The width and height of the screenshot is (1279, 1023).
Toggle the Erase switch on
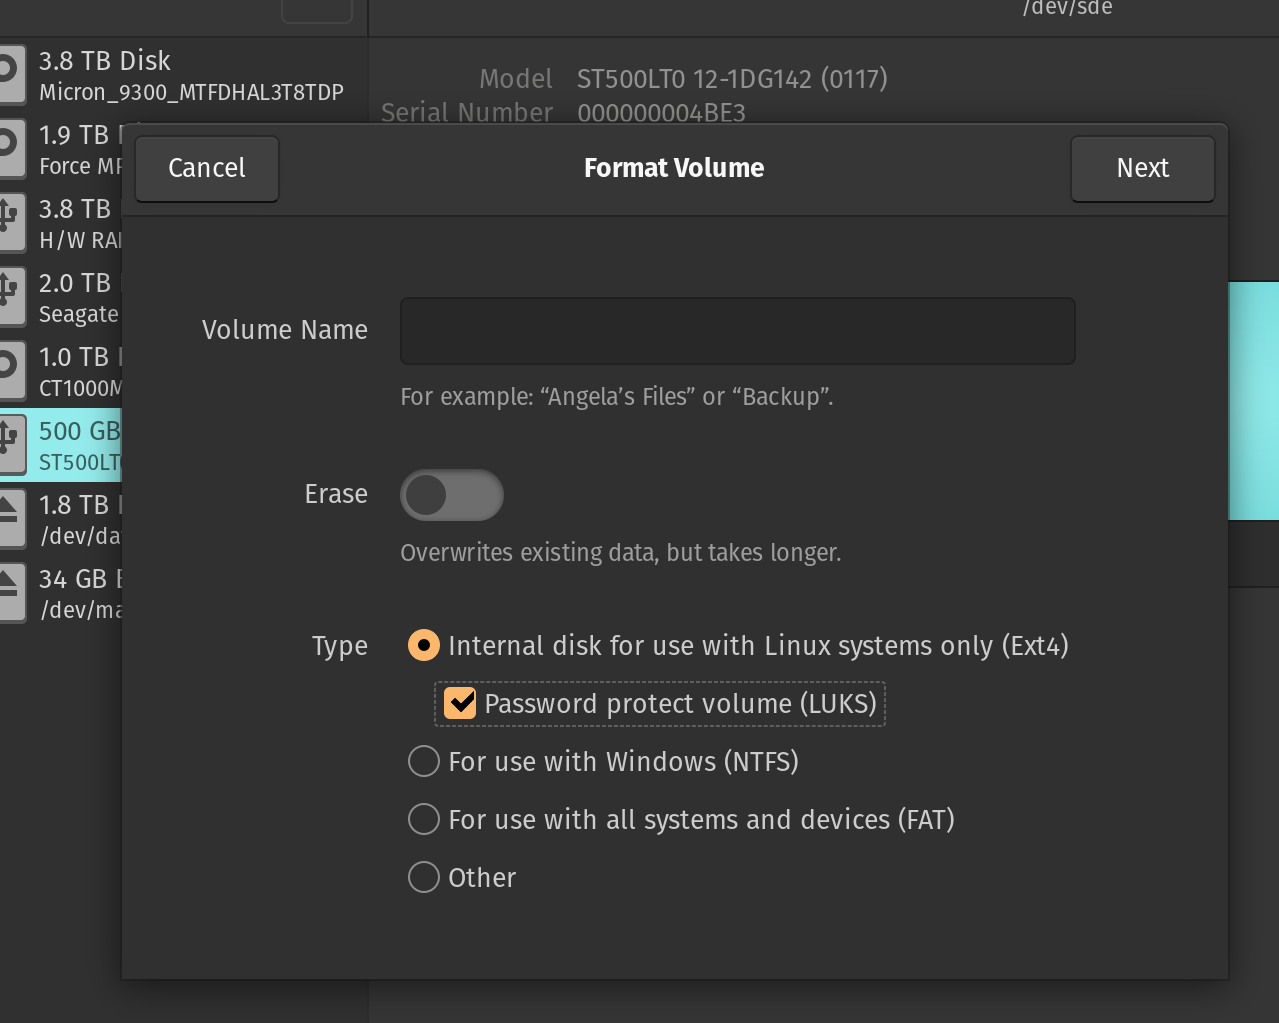coord(451,495)
